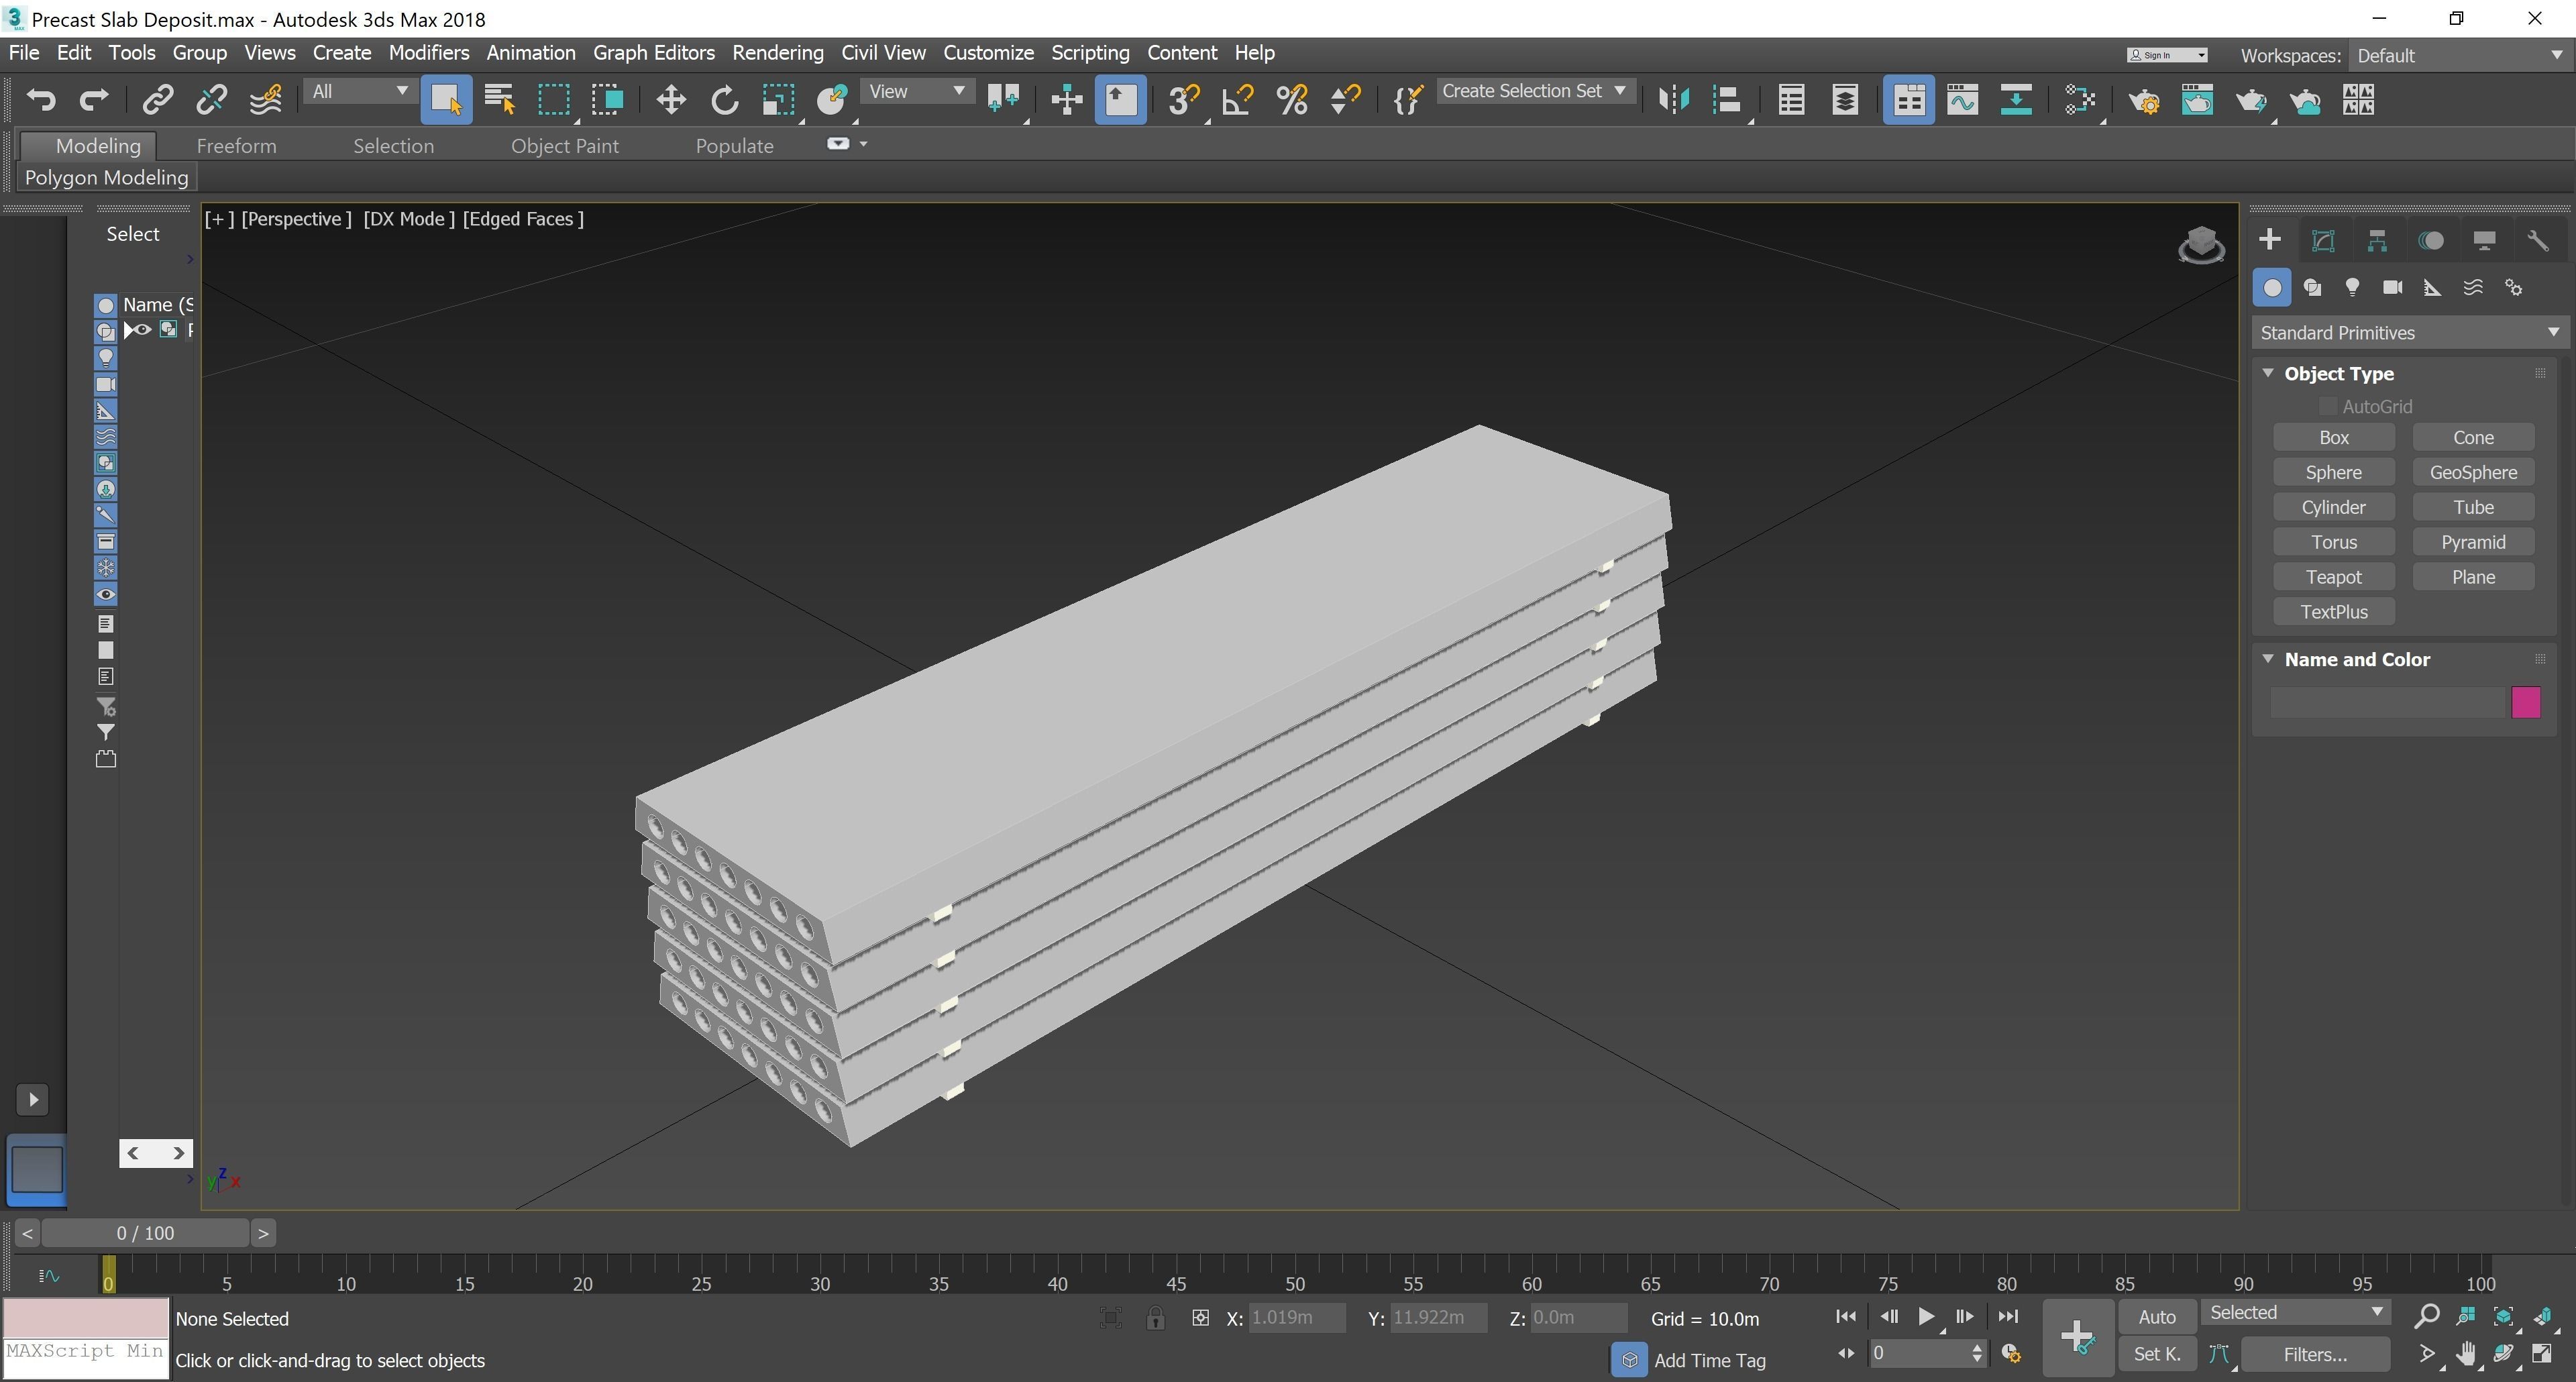Click the Mirror tool icon
The height and width of the screenshot is (1382, 2576).
1673,99
